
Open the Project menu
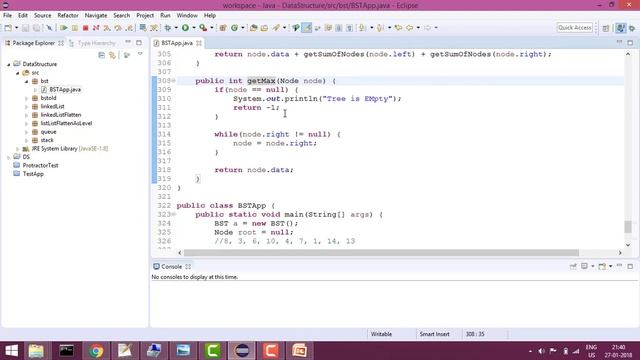coord(145,16)
